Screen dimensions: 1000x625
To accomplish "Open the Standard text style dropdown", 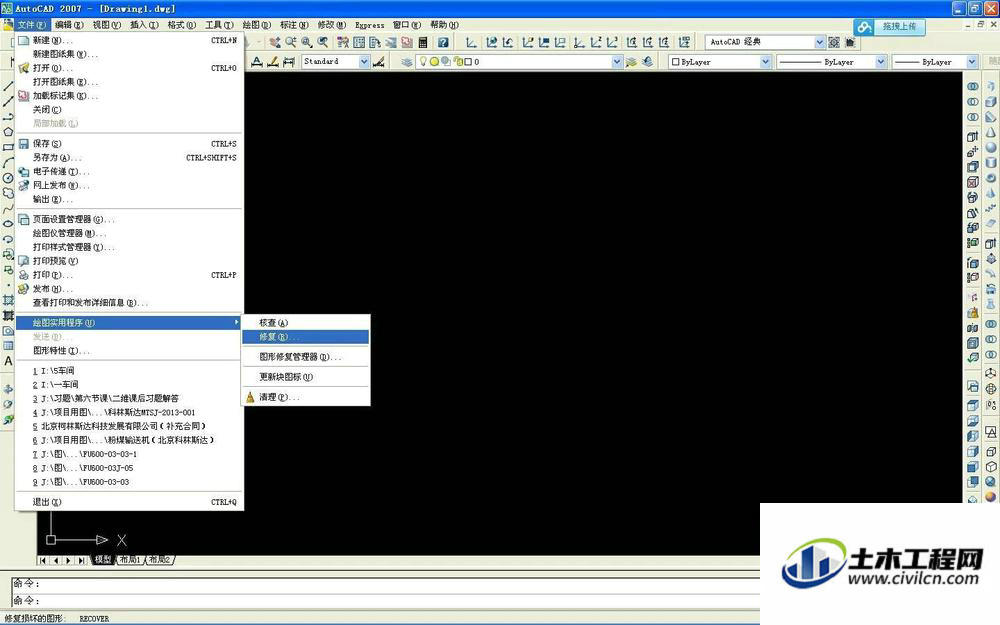I will click(364, 62).
